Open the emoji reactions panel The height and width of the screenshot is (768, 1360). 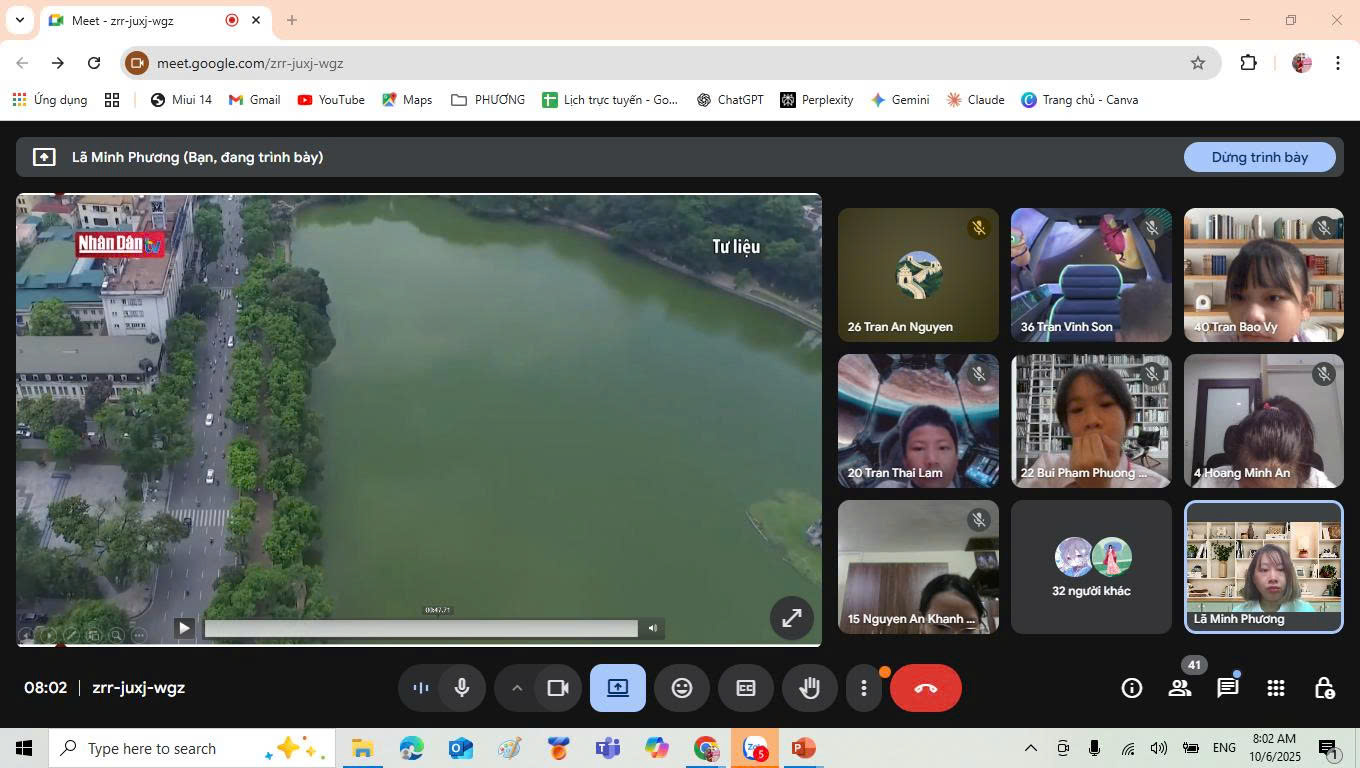pyautogui.click(x=681, y=688)
